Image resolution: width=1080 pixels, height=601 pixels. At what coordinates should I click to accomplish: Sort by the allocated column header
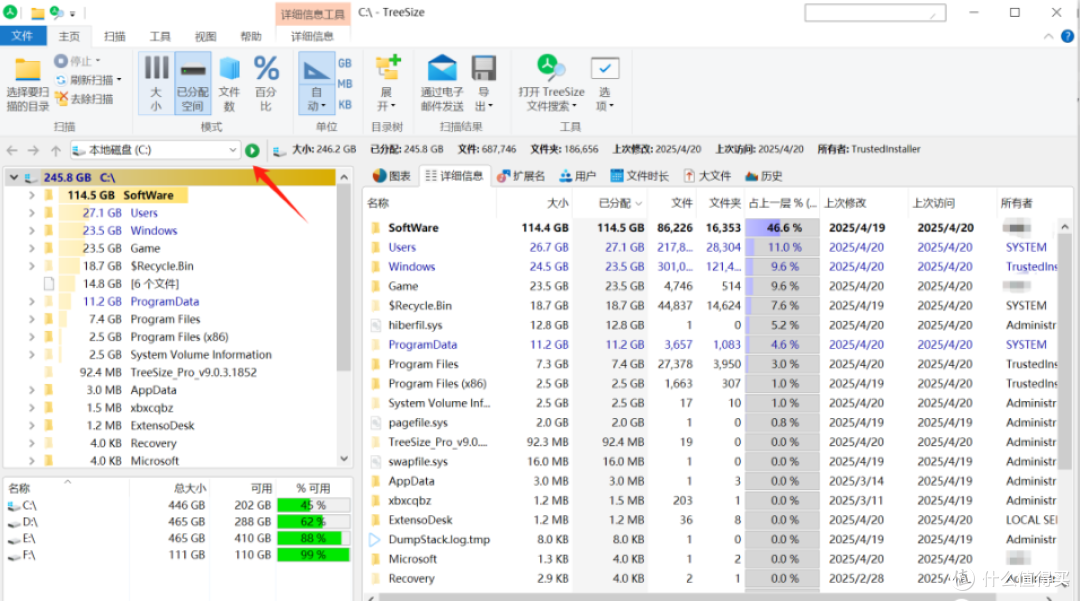[614, 203]
